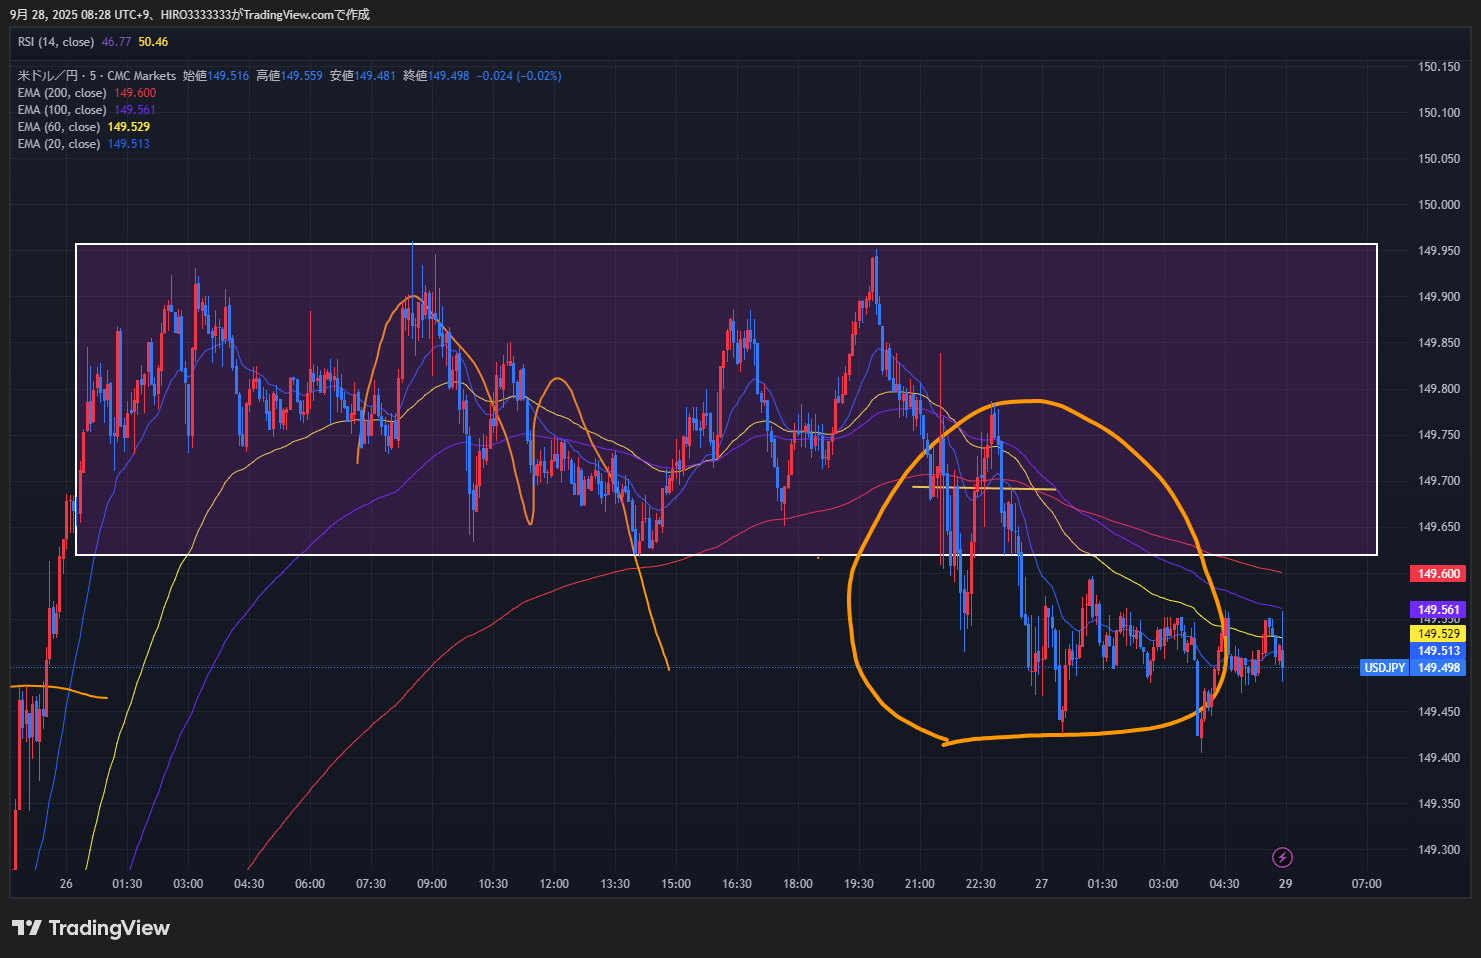The image size is (1481, 958).
Task: Click the EMA (20, close) legend label
Action: point(59,144)
